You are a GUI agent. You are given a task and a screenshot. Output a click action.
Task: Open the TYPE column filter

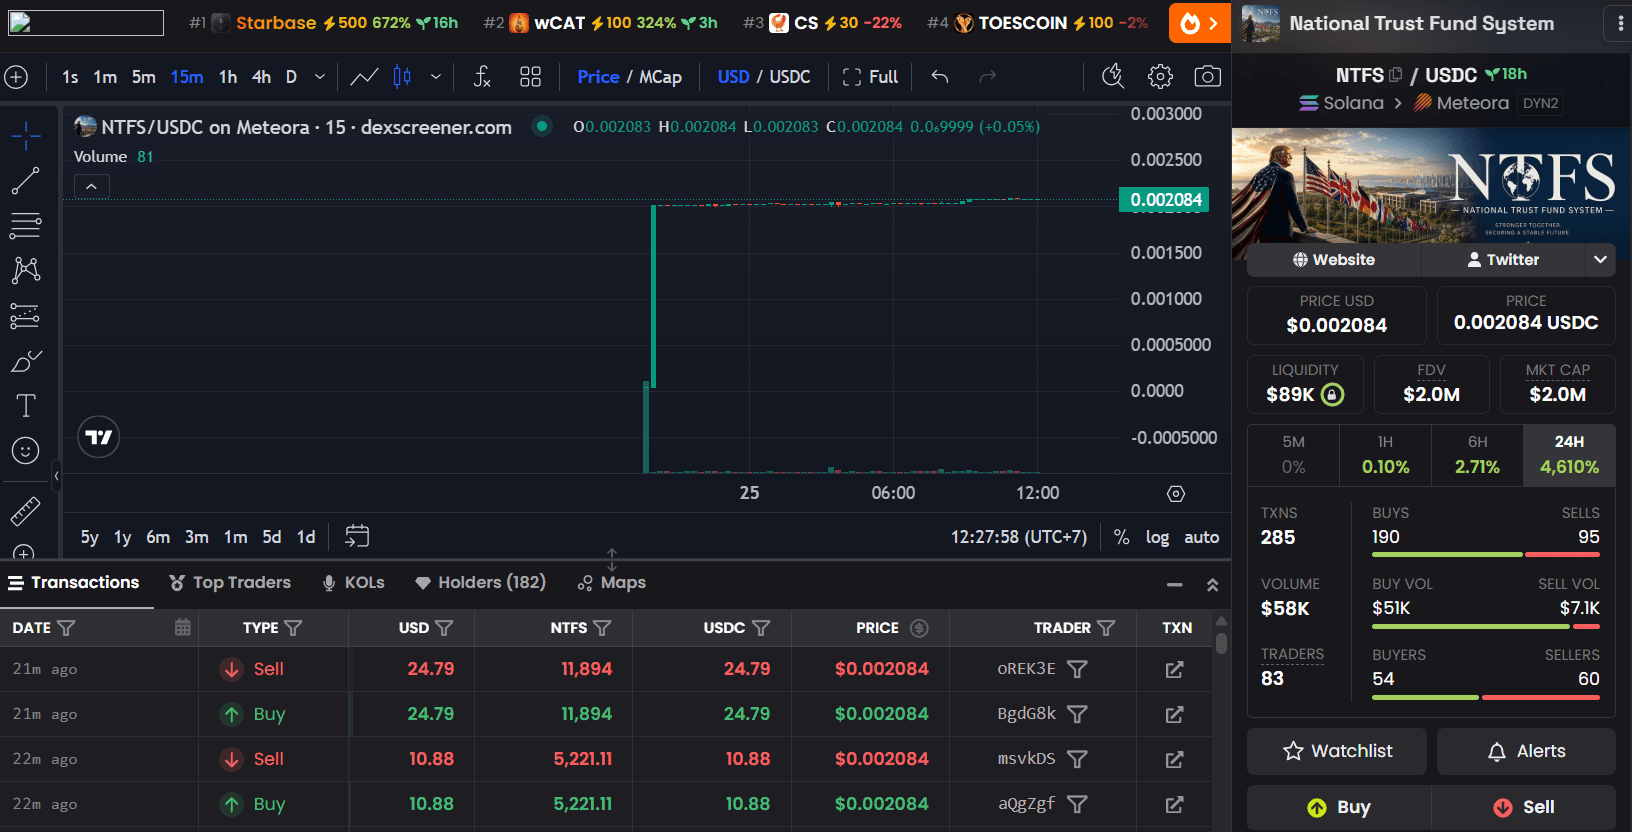pos(293,628)
